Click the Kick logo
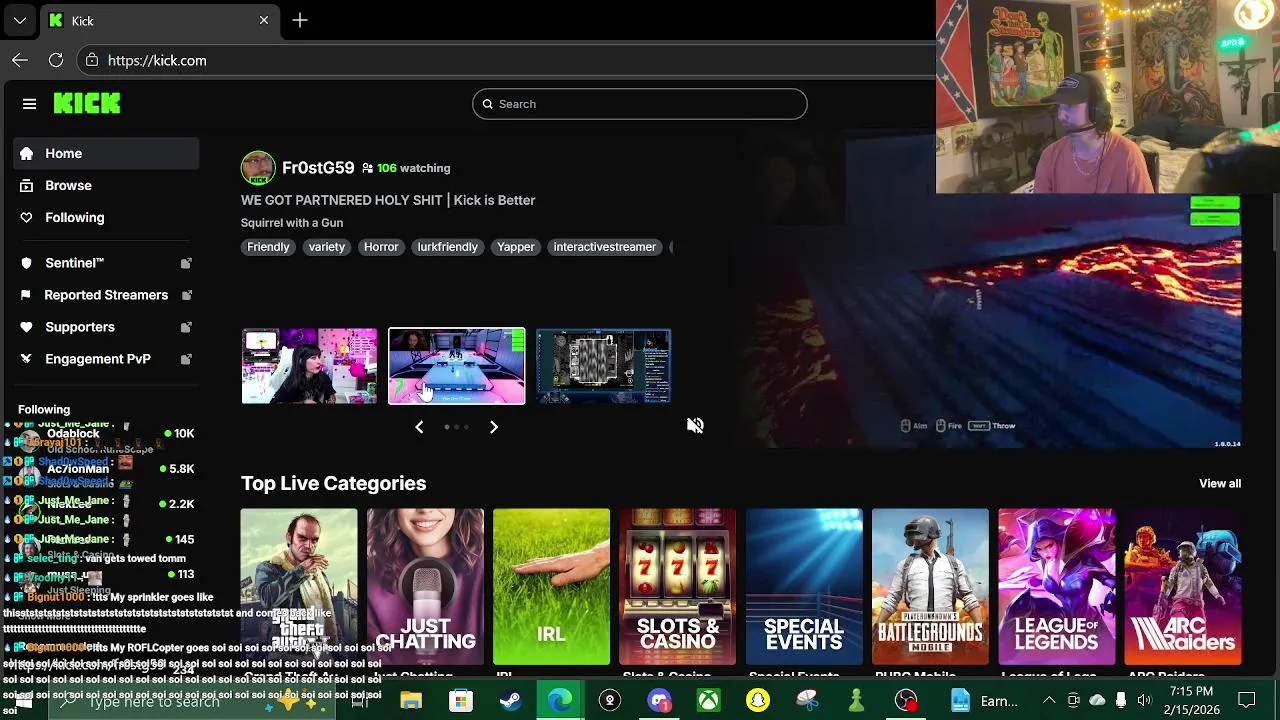Viewport: 1280px width, 720px height. coord(87,103)
